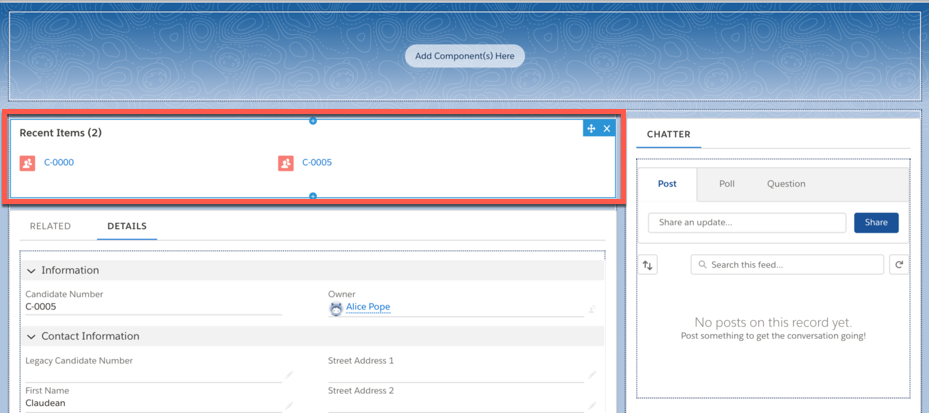Remove the Recent Items component with X
The width and height of the screenshot is (929, 413).
pos(607,129)
